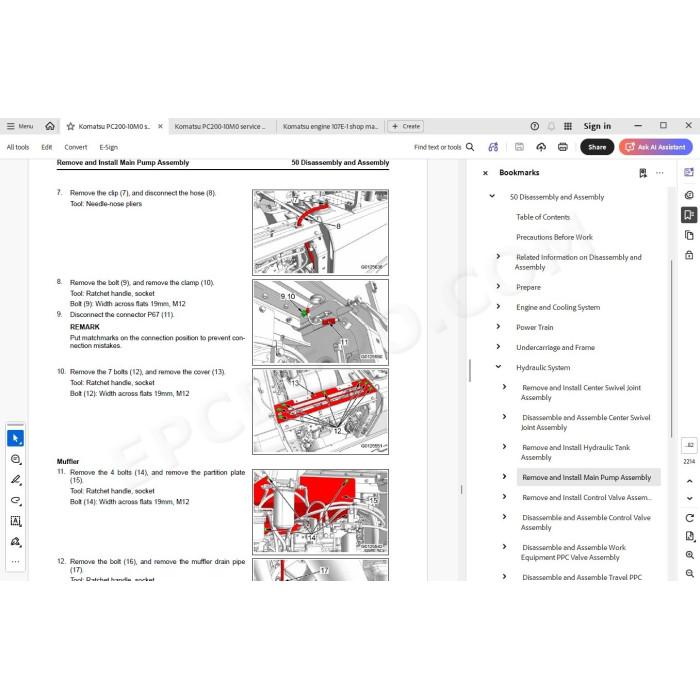This screenshot has width=700, height=700.
Task: Close the Bookmarks panel
Action: click(x=485, y=173)
